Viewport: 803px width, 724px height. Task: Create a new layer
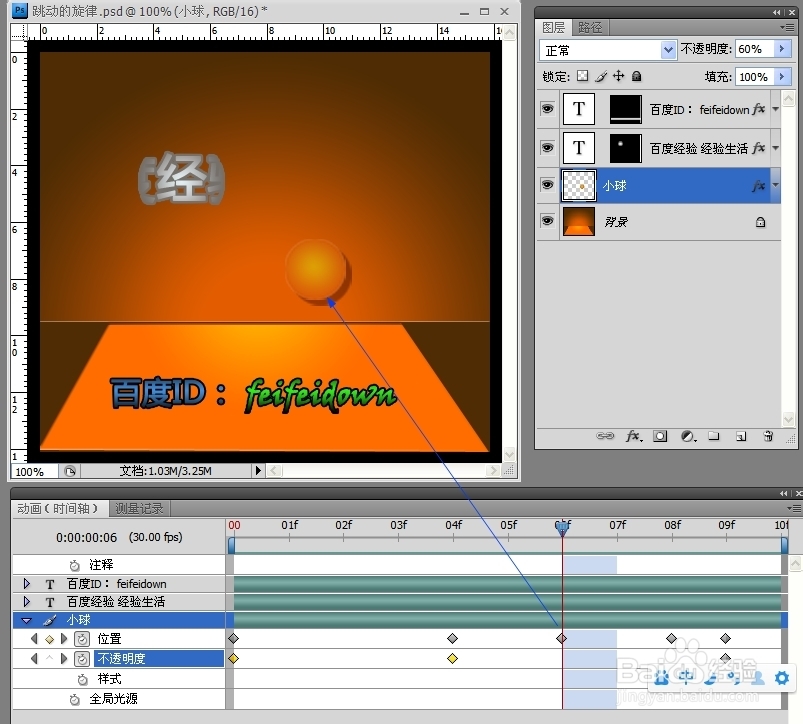(x=741, y=436)
